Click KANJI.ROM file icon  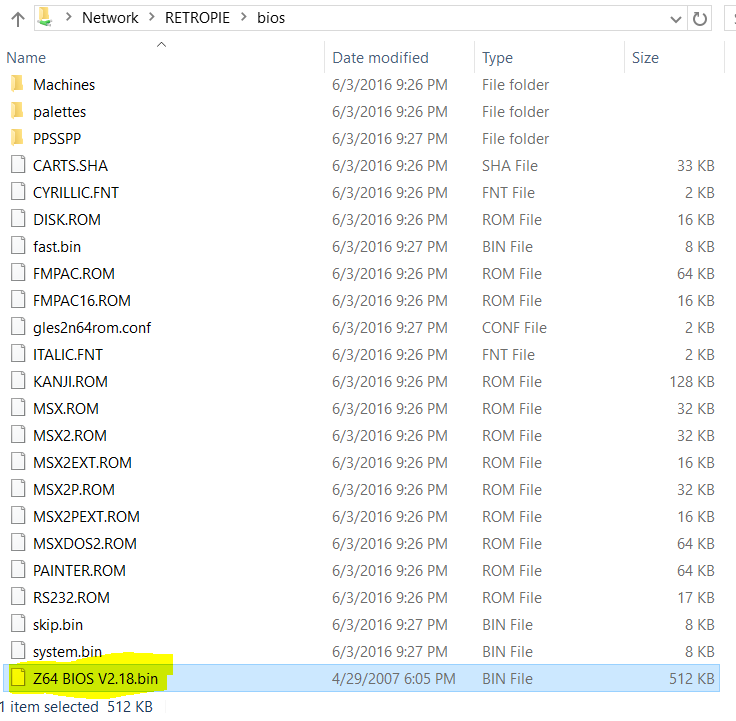(x=18, y=381)
